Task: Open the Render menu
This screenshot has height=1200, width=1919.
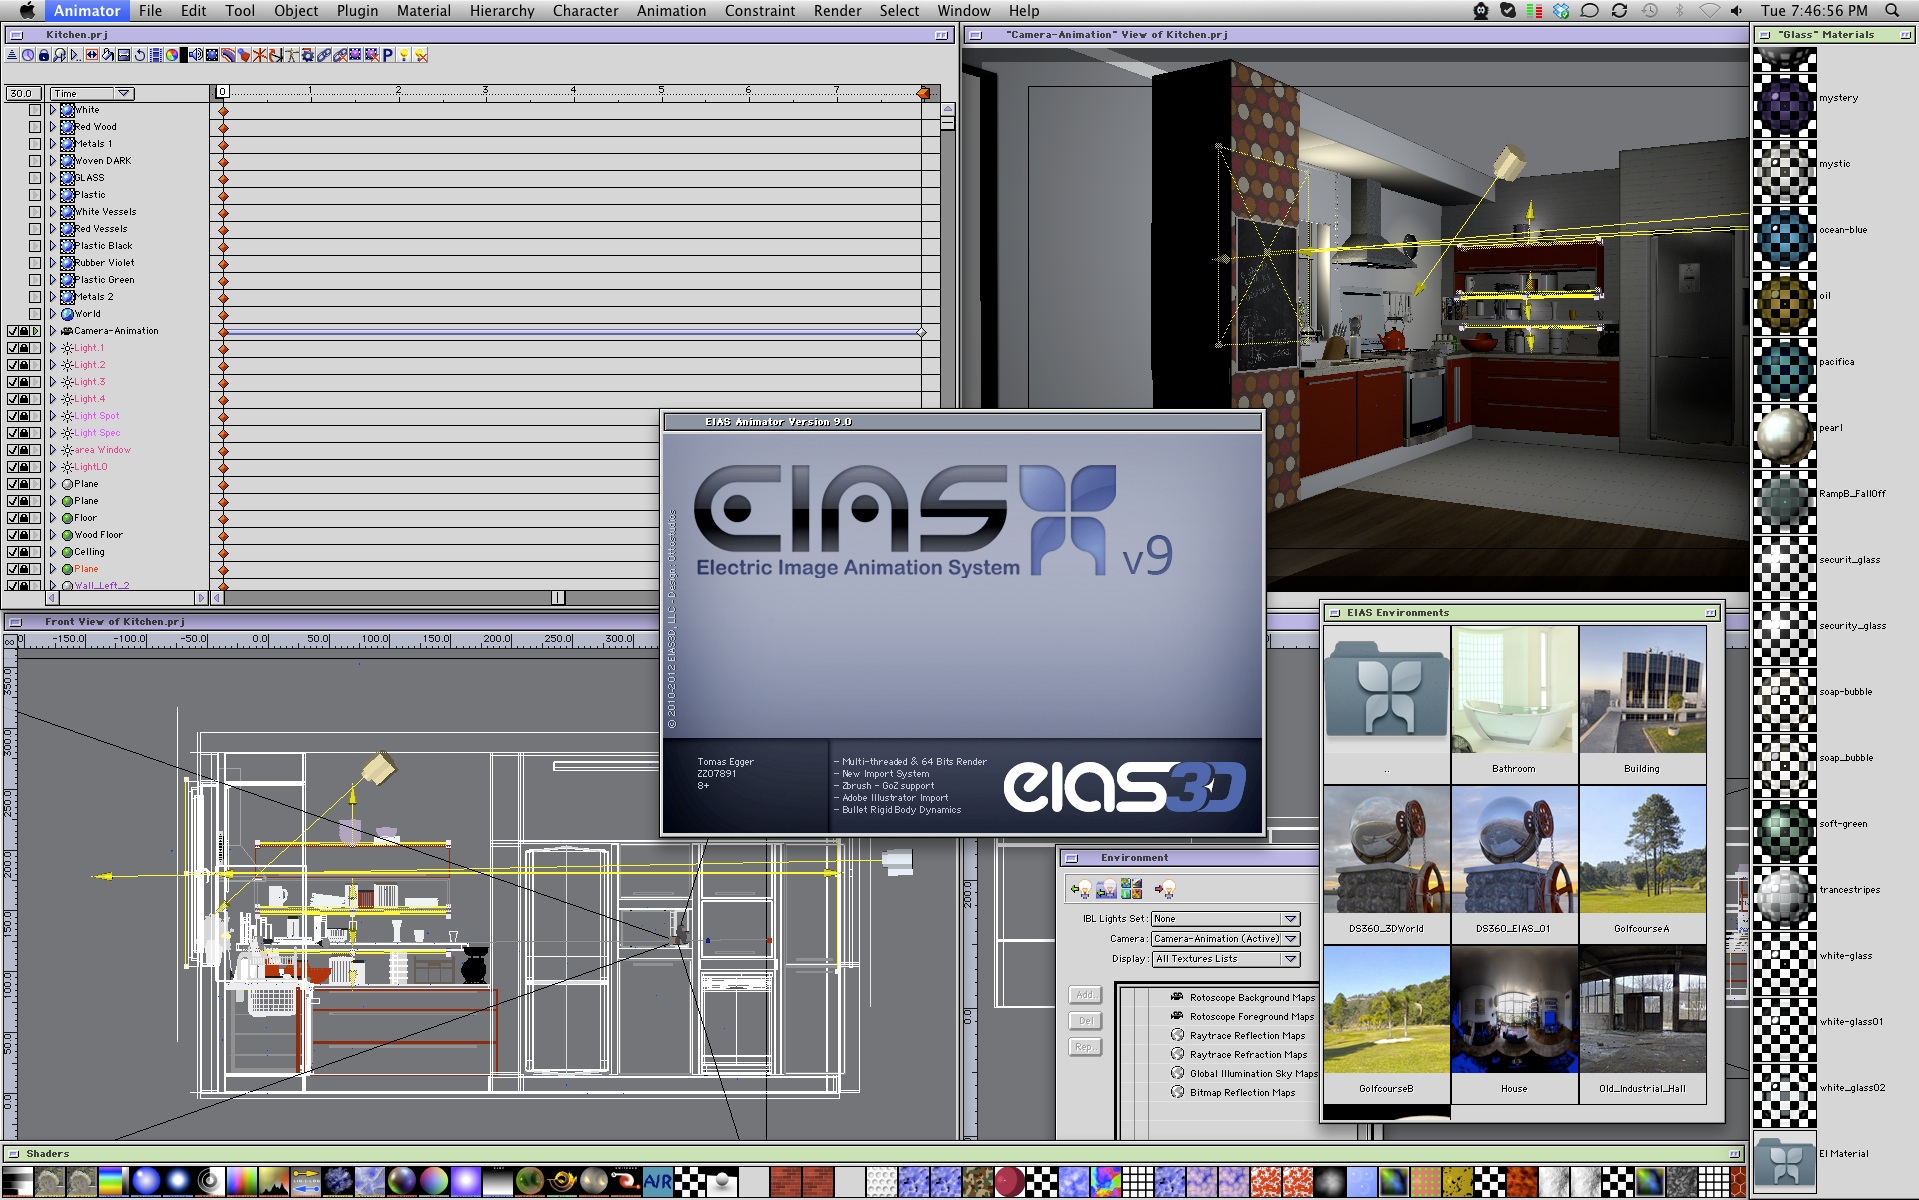Action: coord(838,10)
